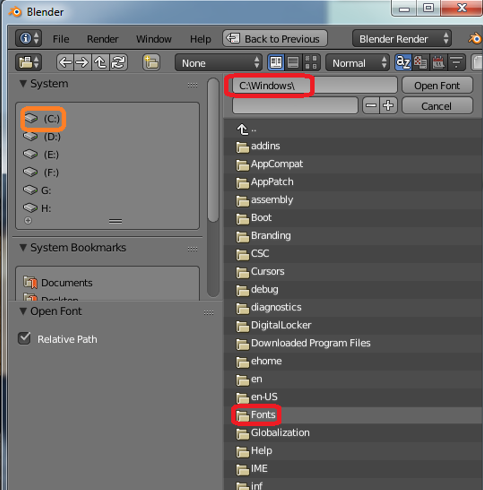The image size is (483, 490).
Task: Go back to previous folder arrow
Action: 65,62
